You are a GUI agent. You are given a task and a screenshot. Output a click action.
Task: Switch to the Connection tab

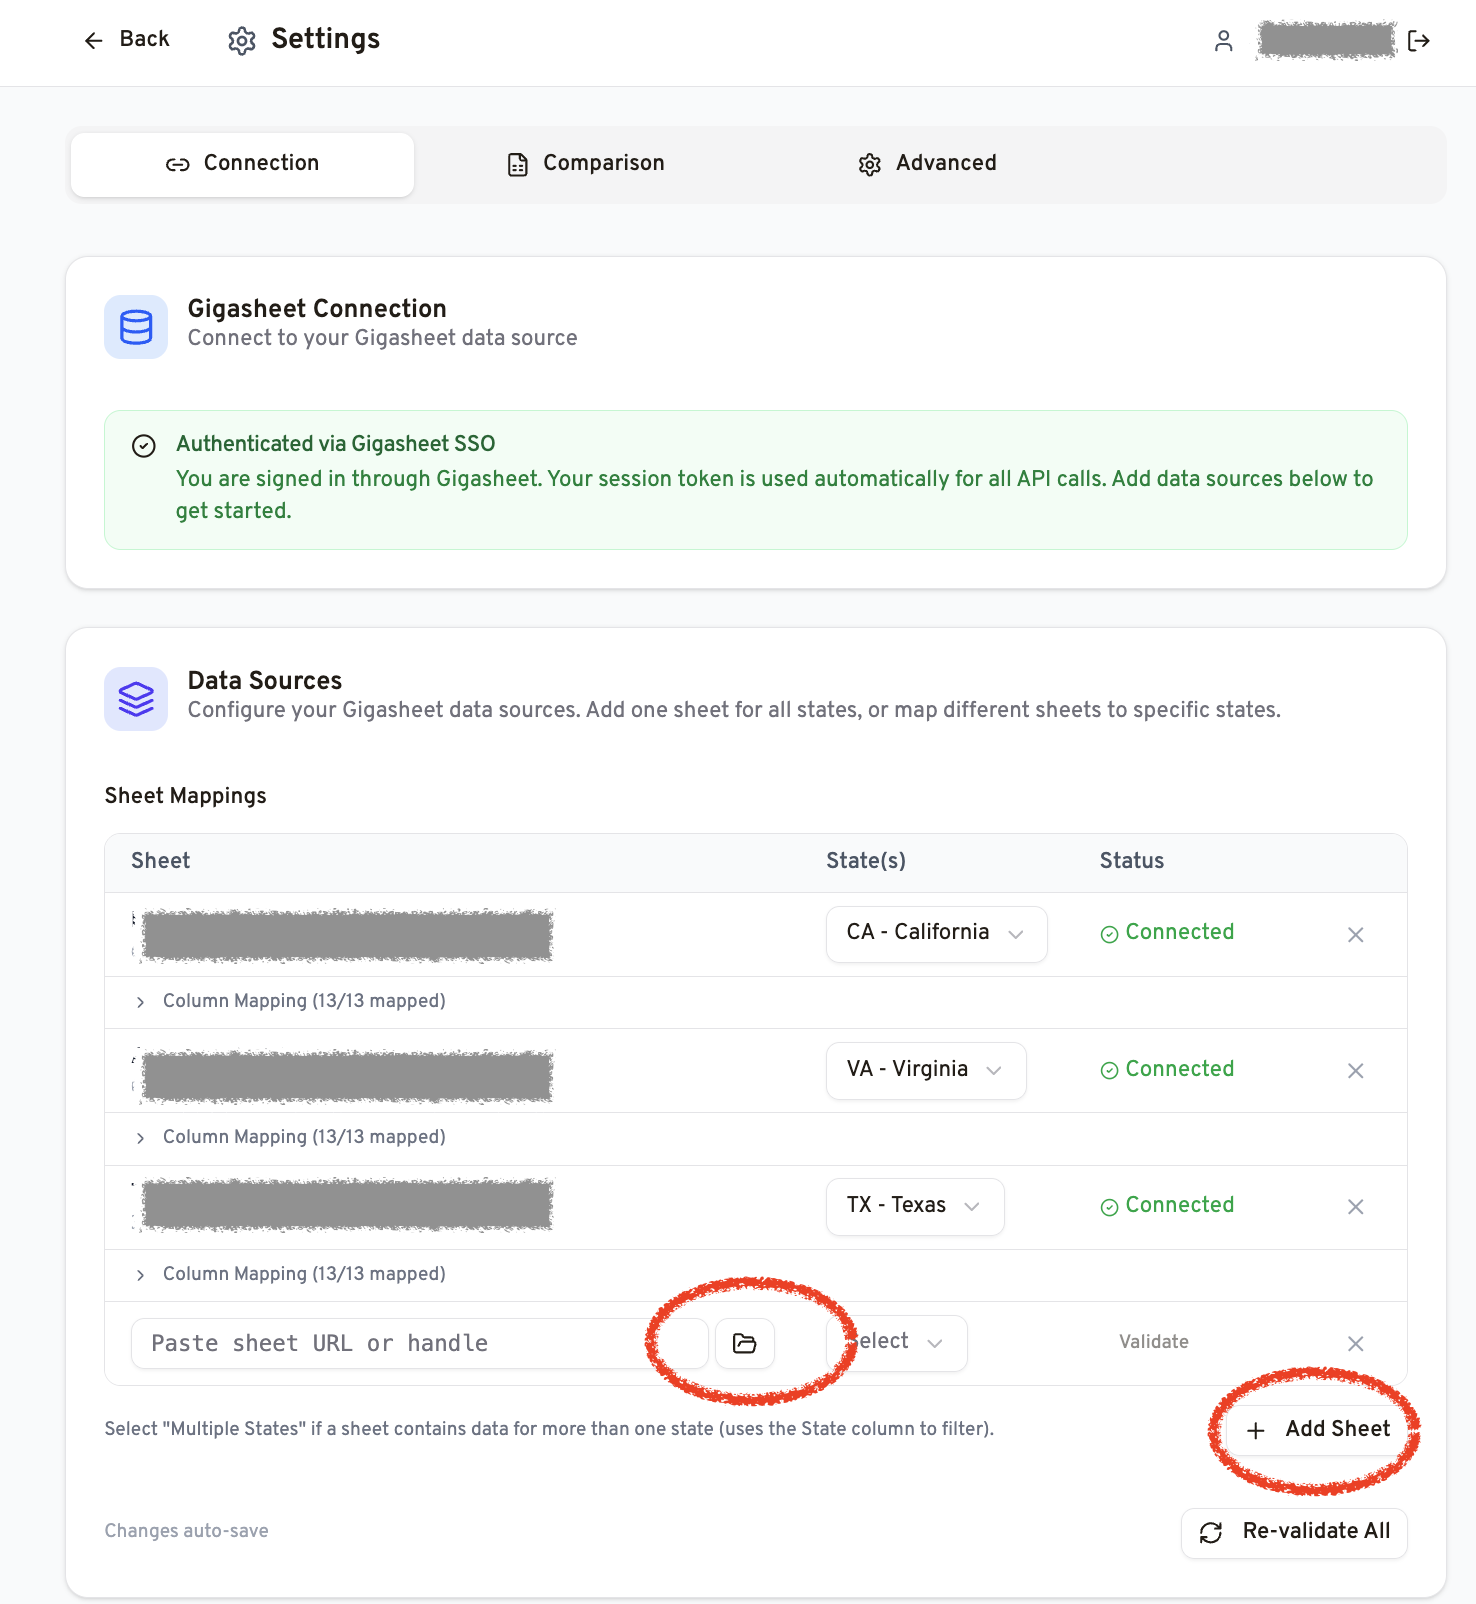coord(242,163)
